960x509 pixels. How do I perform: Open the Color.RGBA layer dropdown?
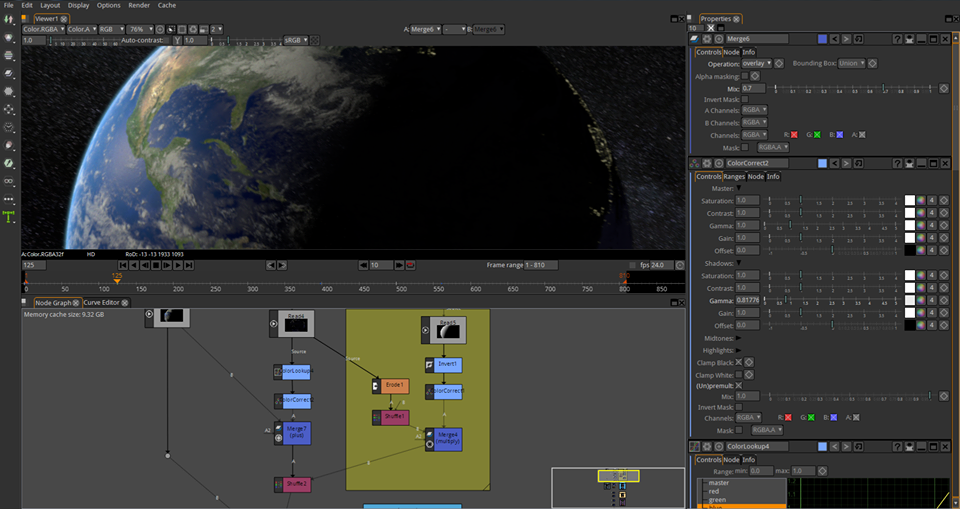[43, 29]
